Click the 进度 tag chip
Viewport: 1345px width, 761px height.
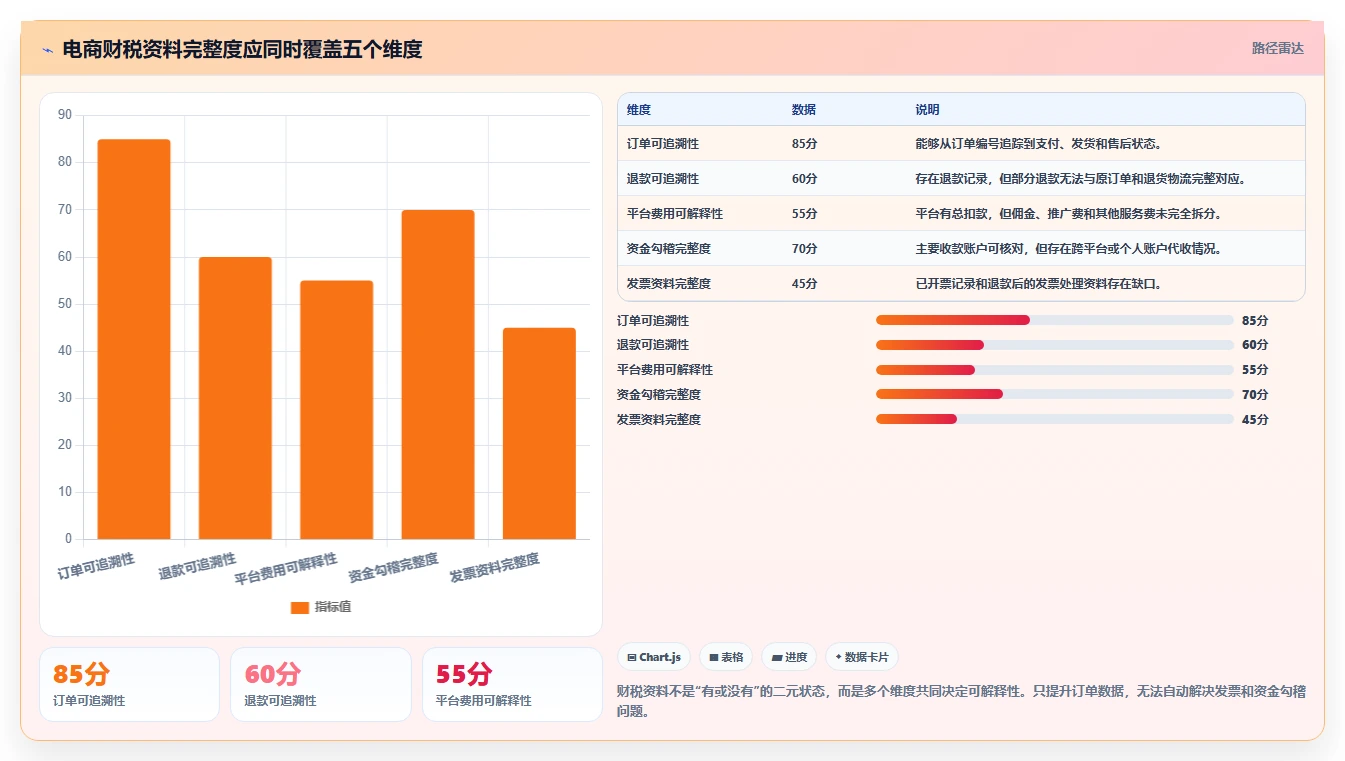[x=789, y=657]
